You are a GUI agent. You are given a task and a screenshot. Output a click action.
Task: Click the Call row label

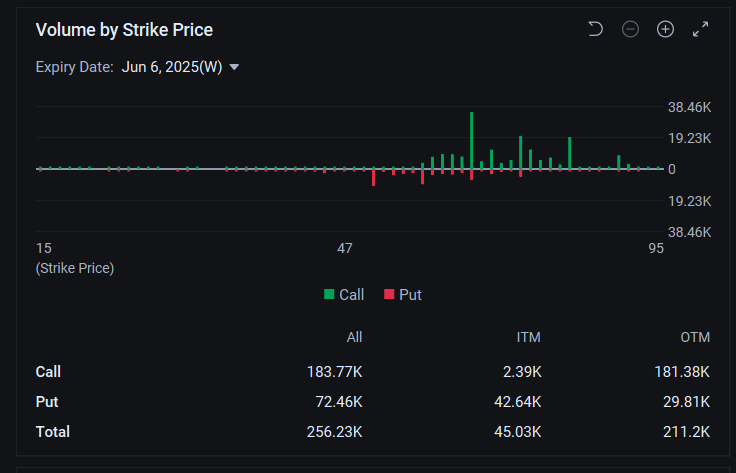48,372
